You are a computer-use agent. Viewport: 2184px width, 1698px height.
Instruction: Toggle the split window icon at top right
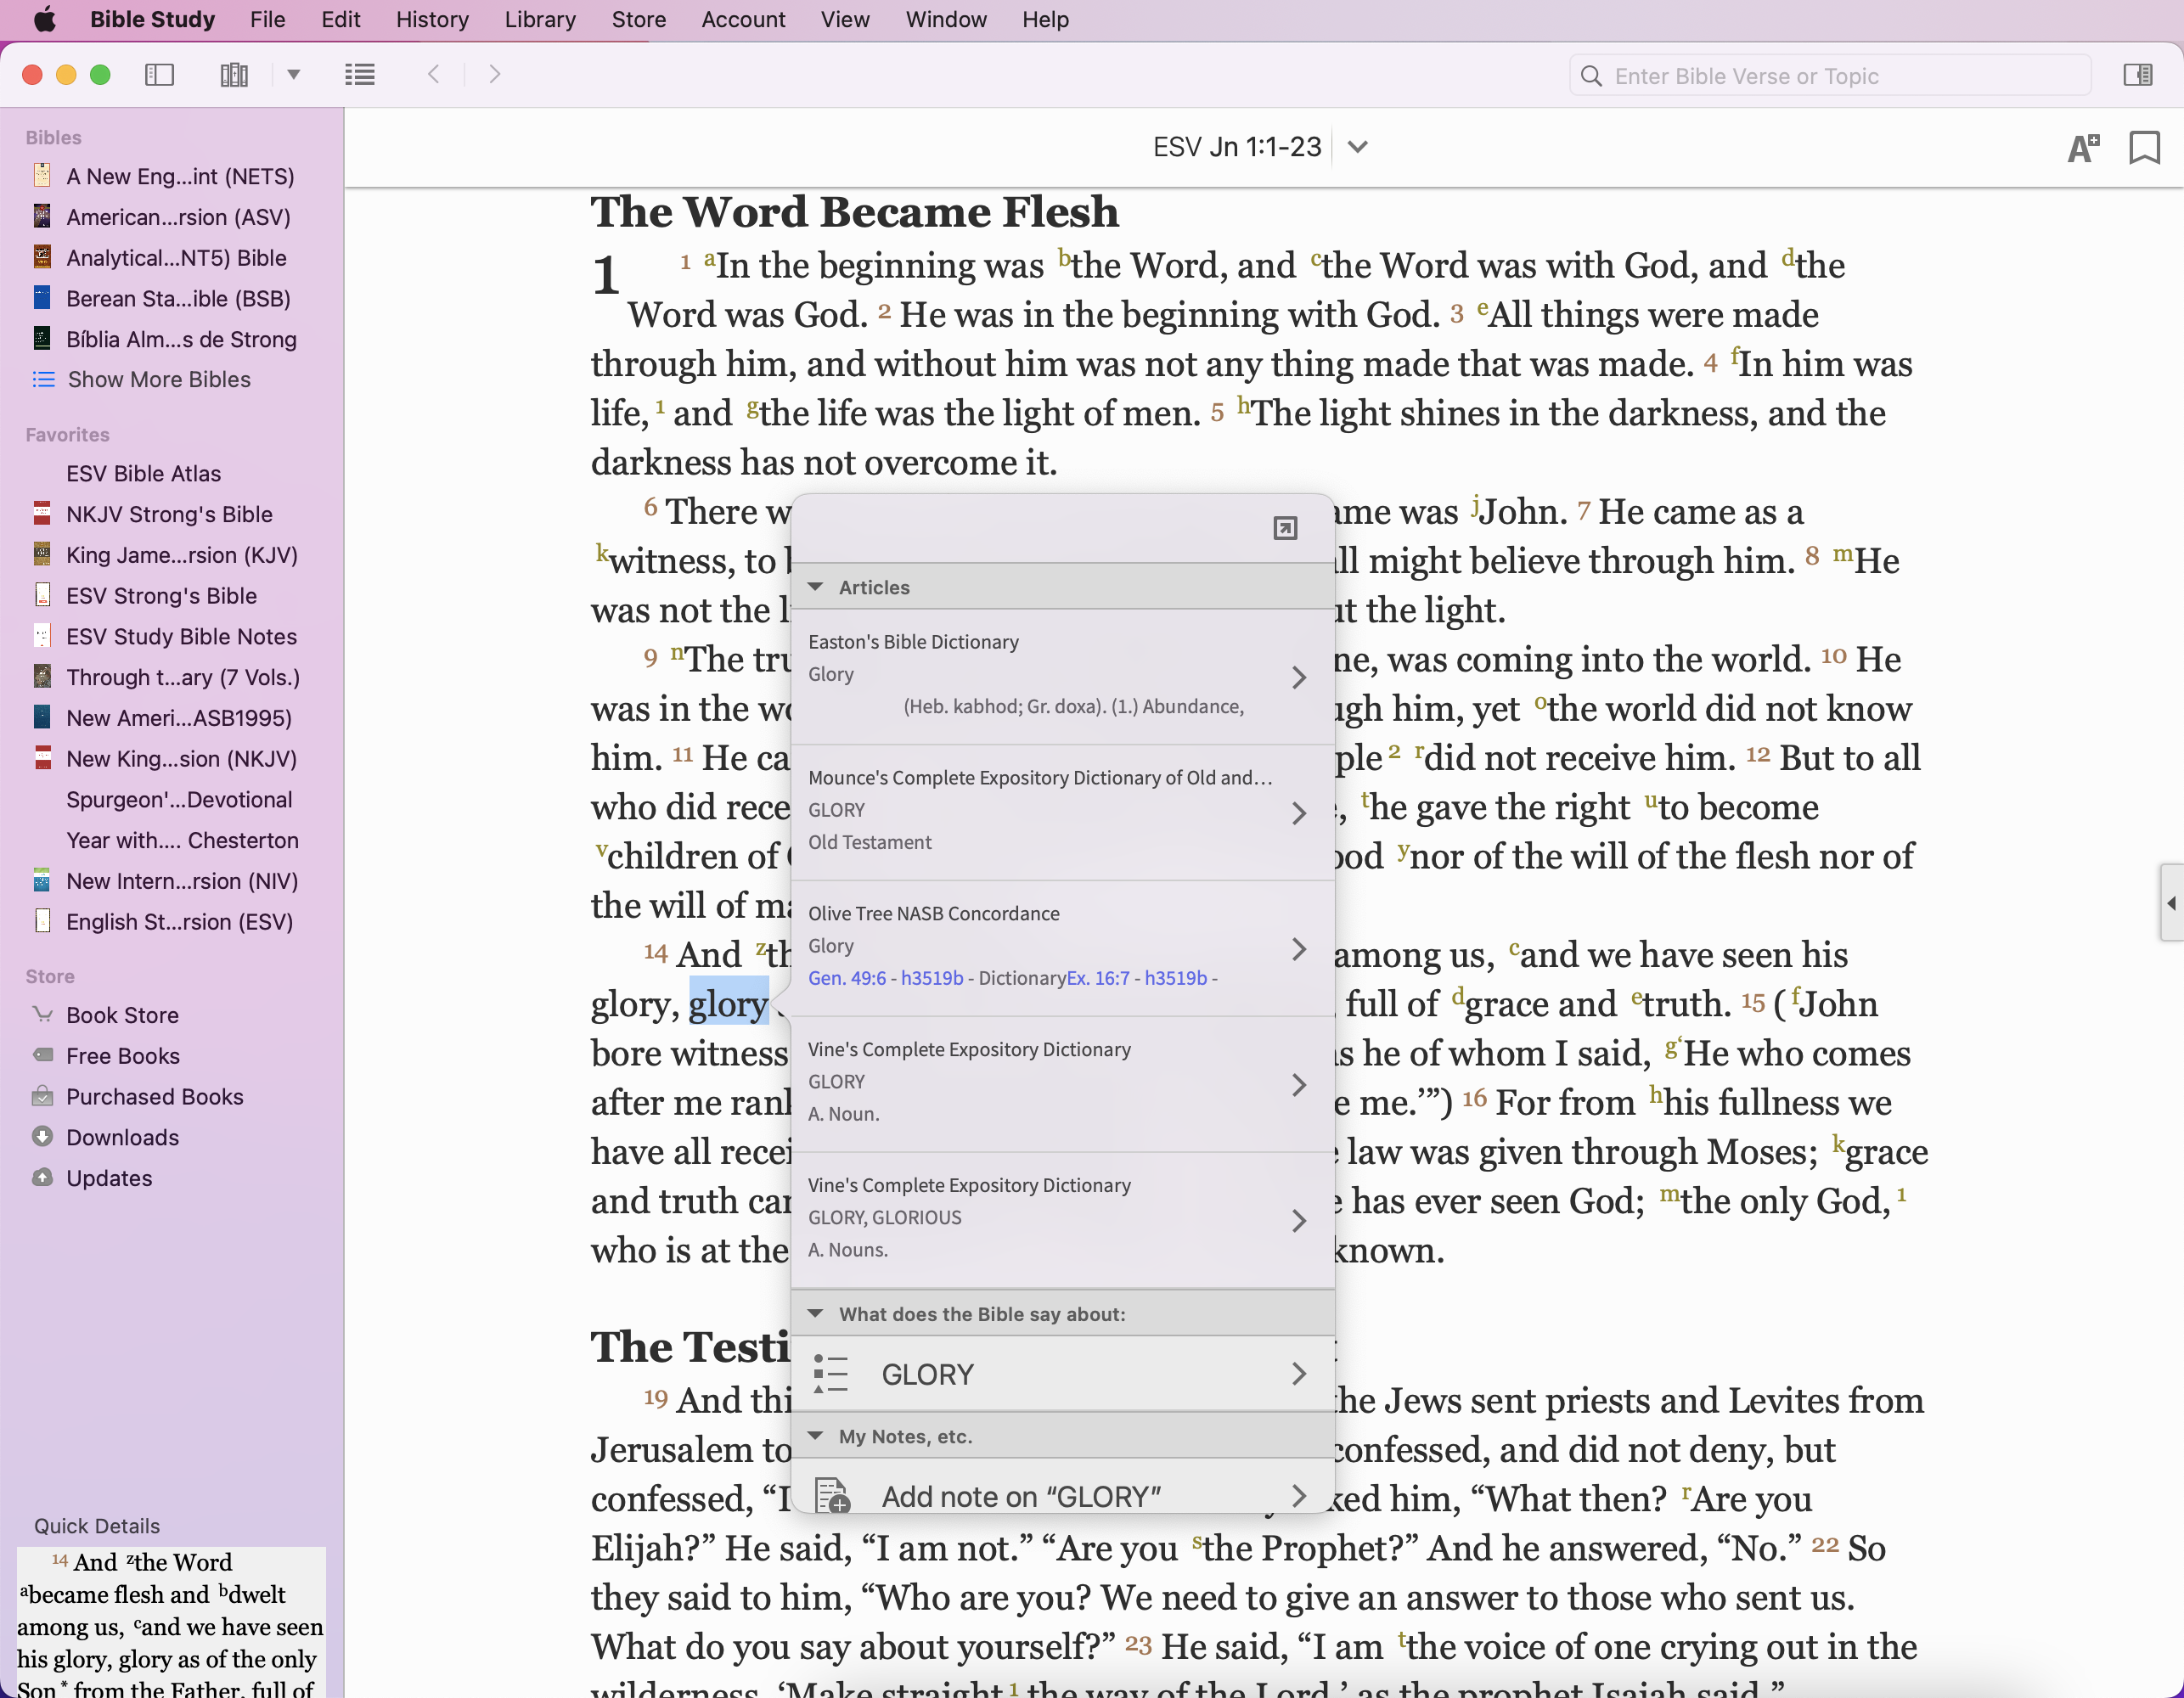click(2137, 75)
